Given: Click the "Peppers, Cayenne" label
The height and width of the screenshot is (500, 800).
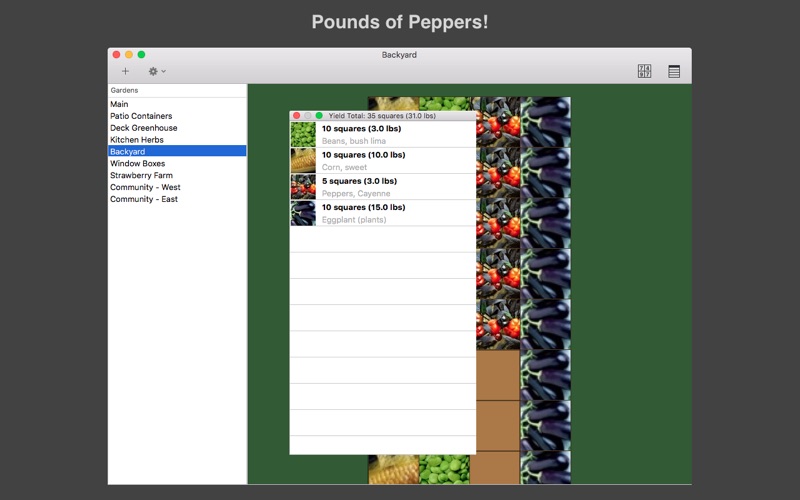Looking at the screenshot, I should (x=356, y=193).
